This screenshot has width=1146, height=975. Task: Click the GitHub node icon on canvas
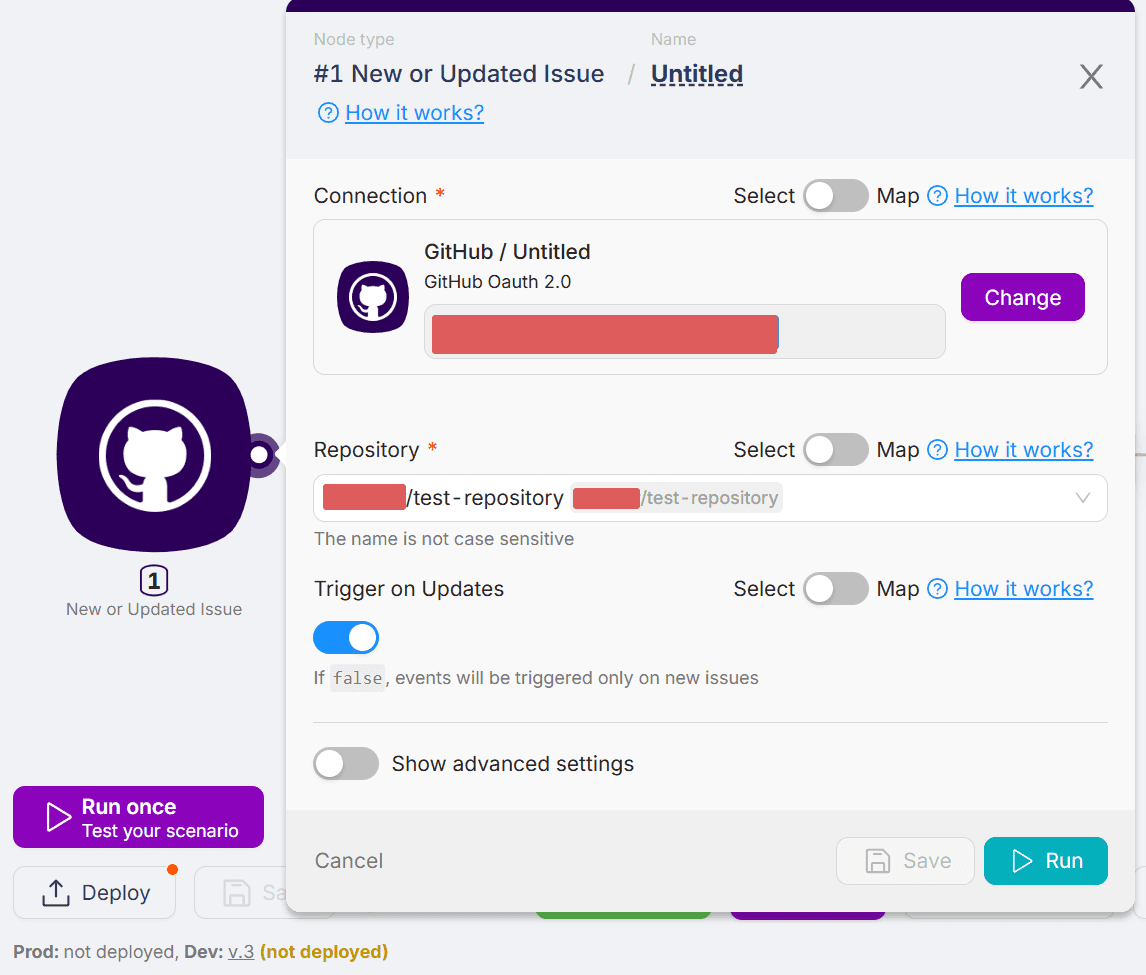click(x=153, y=455)
